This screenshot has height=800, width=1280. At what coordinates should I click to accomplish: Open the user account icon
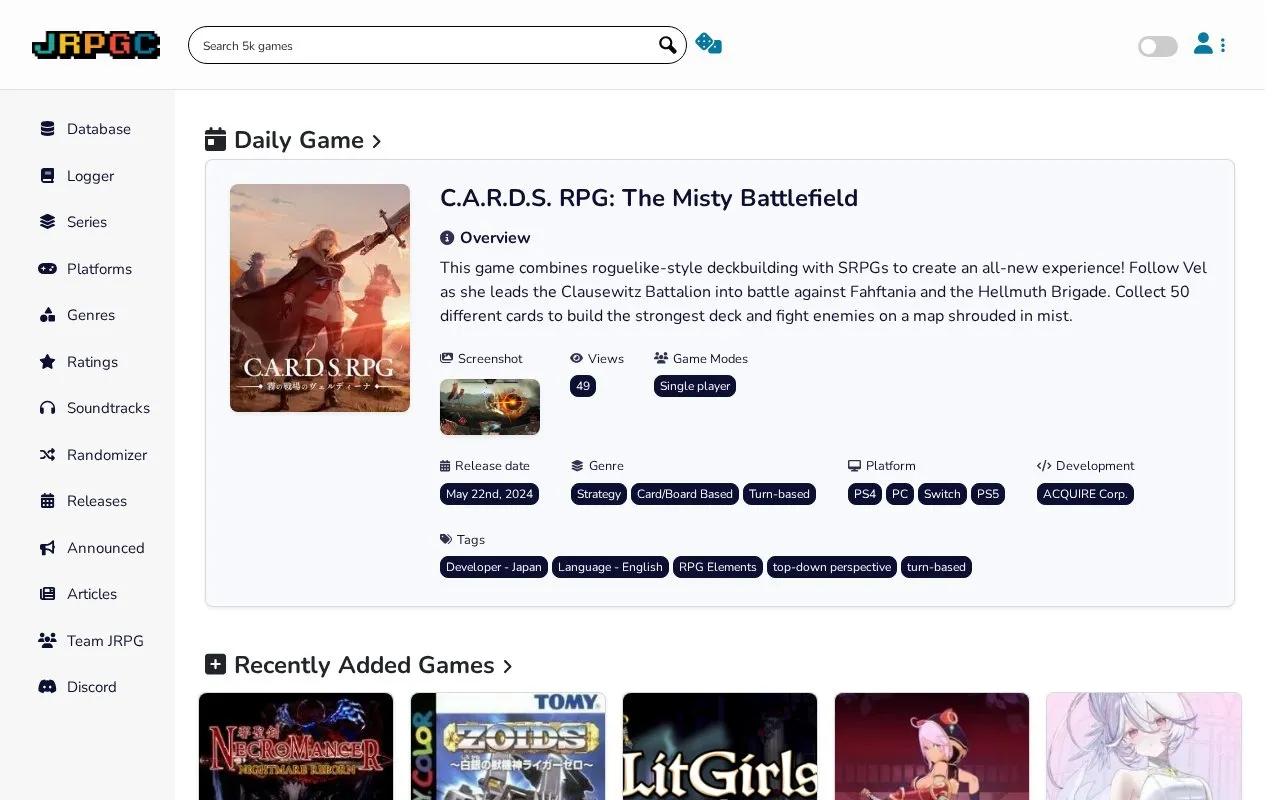point(1203,44)
